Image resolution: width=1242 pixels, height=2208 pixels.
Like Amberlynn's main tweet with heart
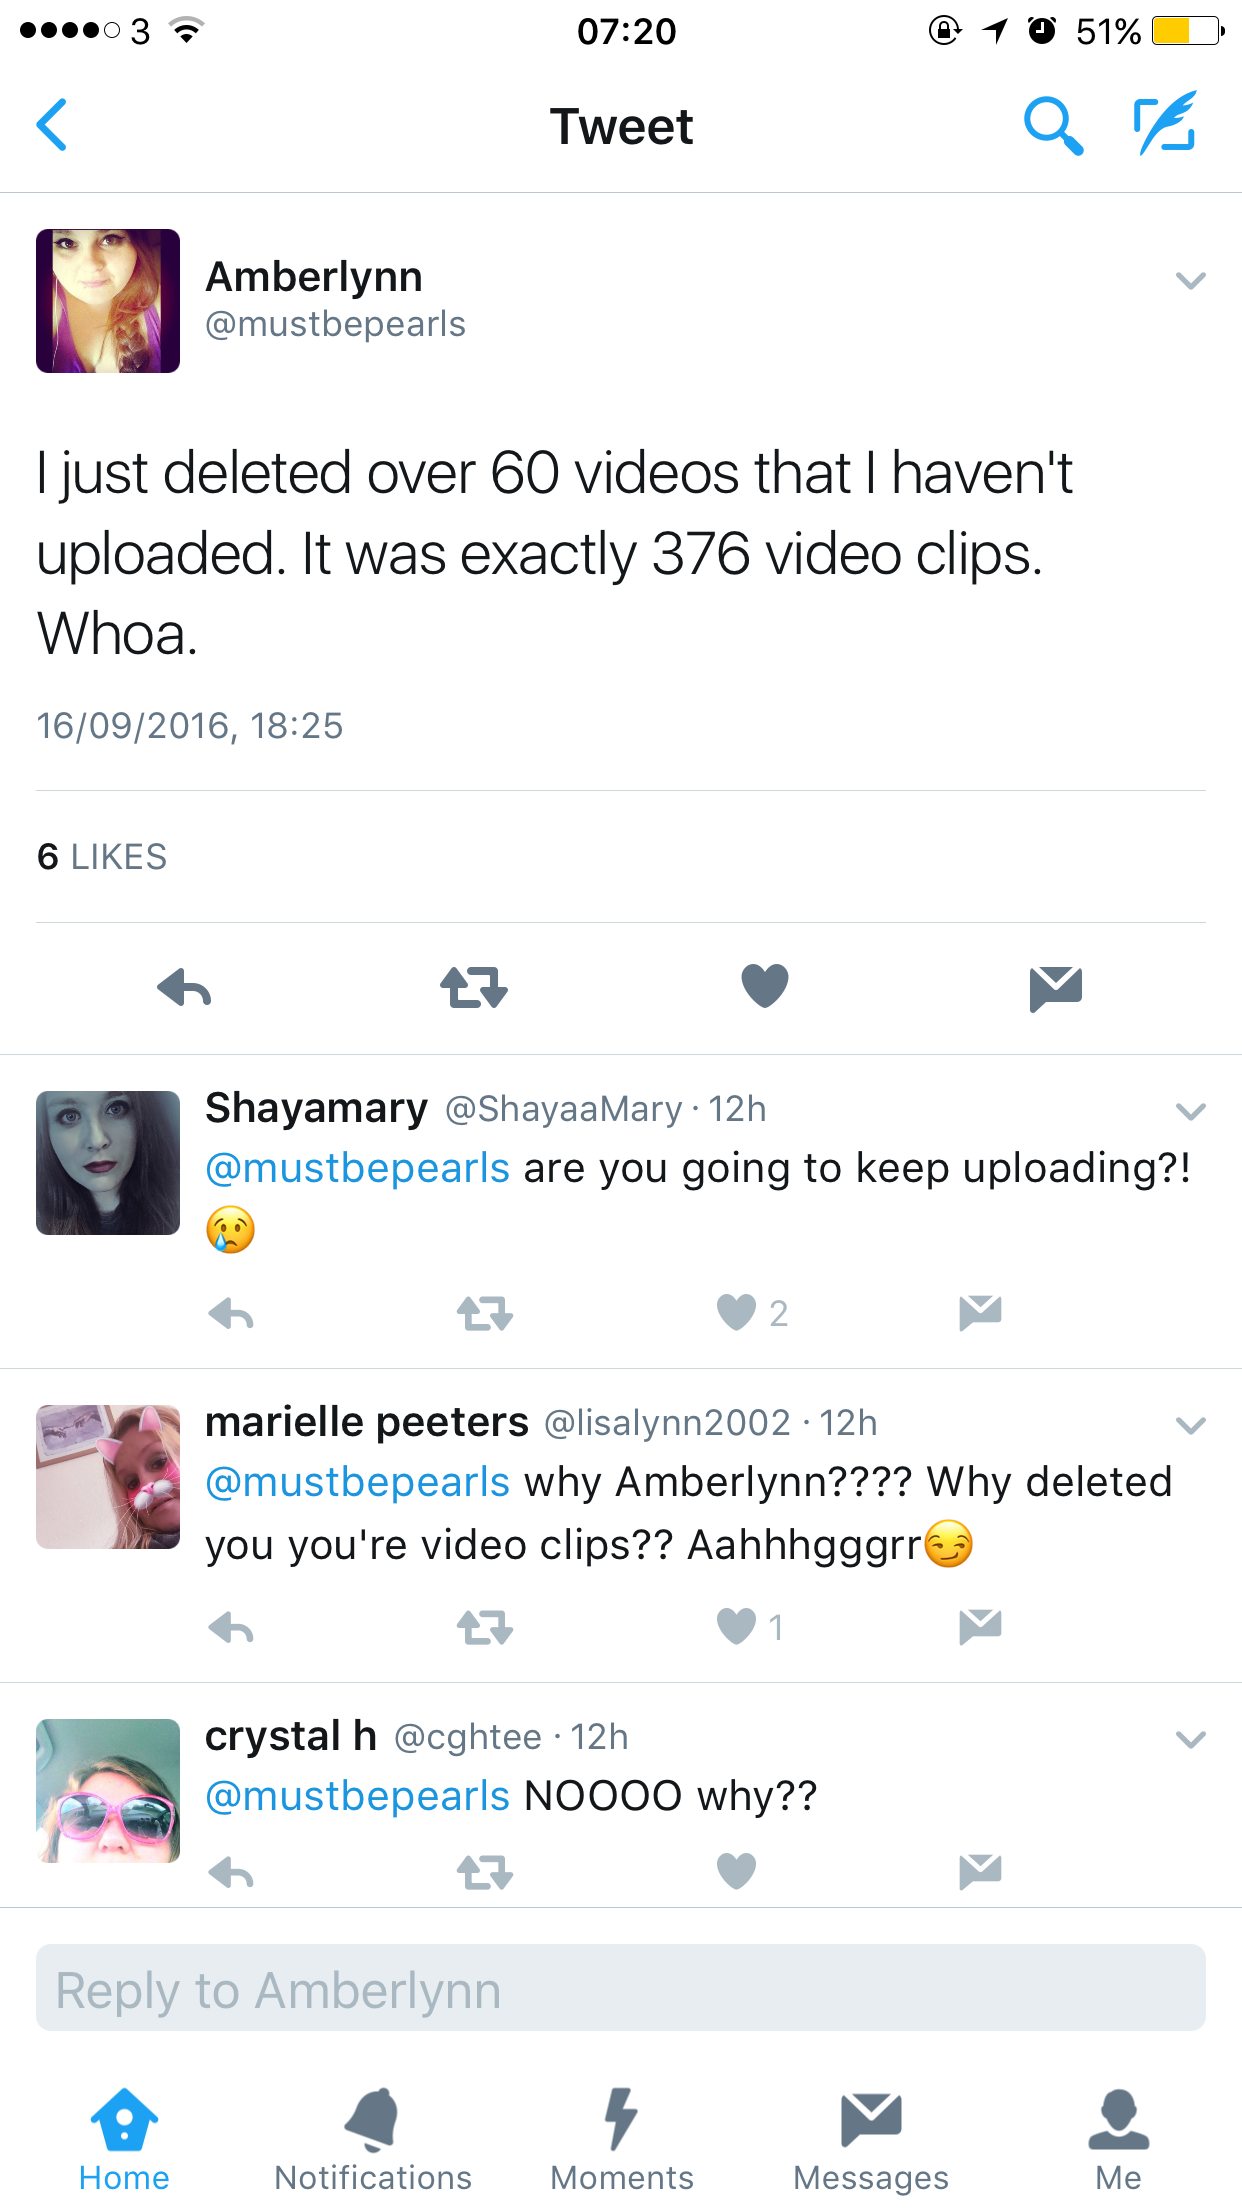click(x=765, y=986)
